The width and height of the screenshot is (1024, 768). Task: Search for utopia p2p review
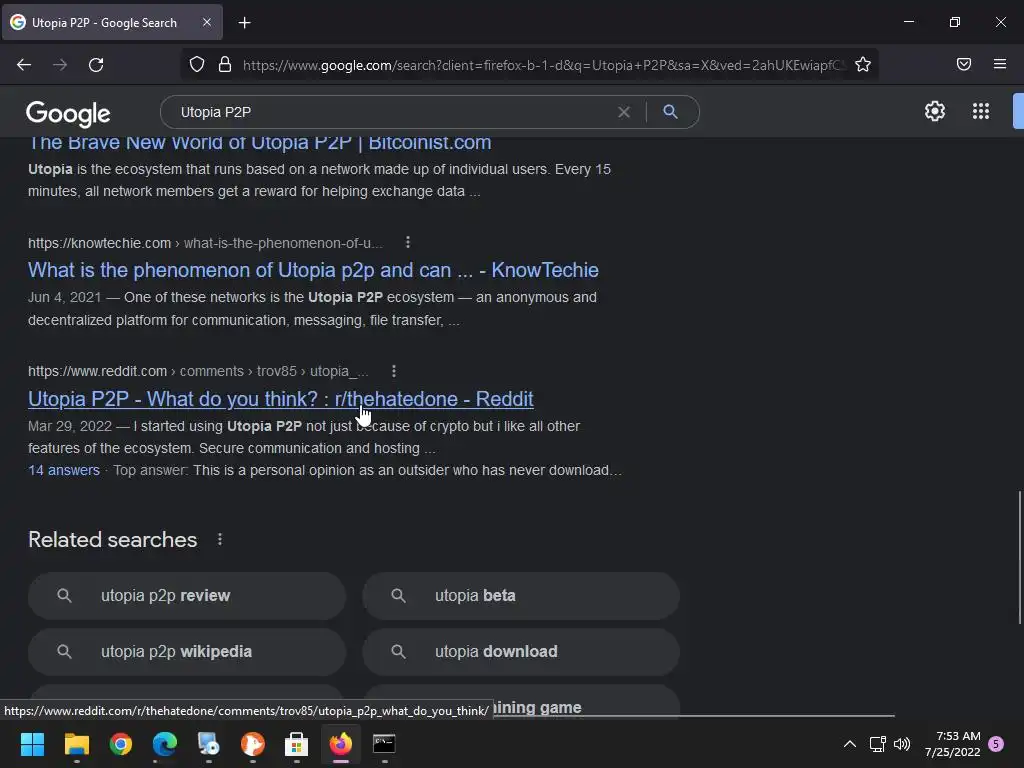(x=187, y=596)
